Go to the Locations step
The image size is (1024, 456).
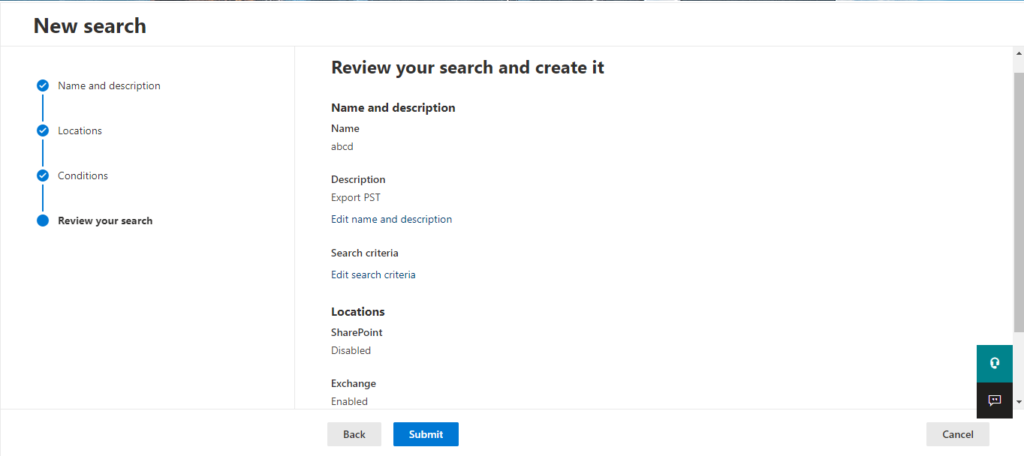(80, 131)
